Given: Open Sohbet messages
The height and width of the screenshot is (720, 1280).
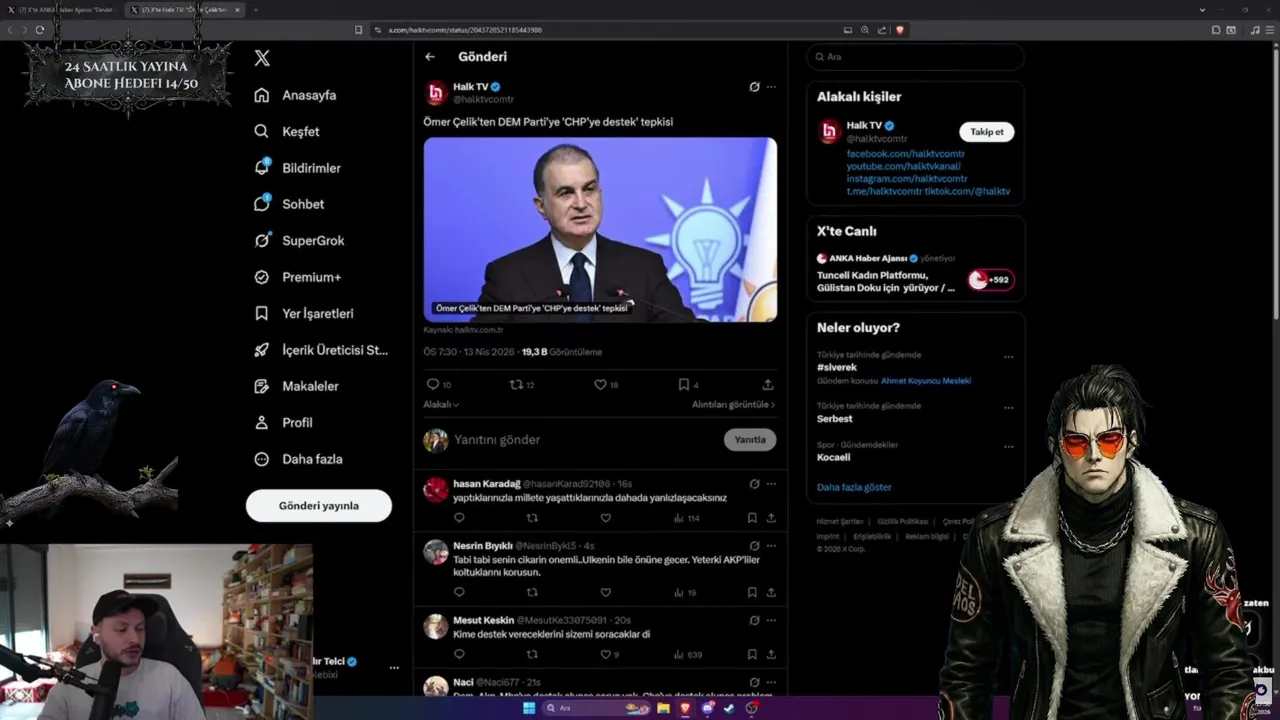Looking at the screenshot, I should click(x=289, y=204).
